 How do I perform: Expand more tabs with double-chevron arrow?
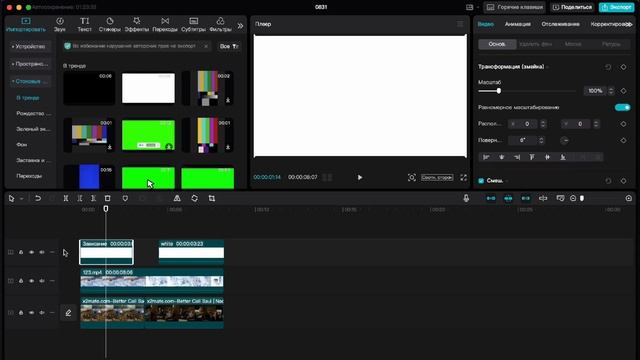point(240,26)
